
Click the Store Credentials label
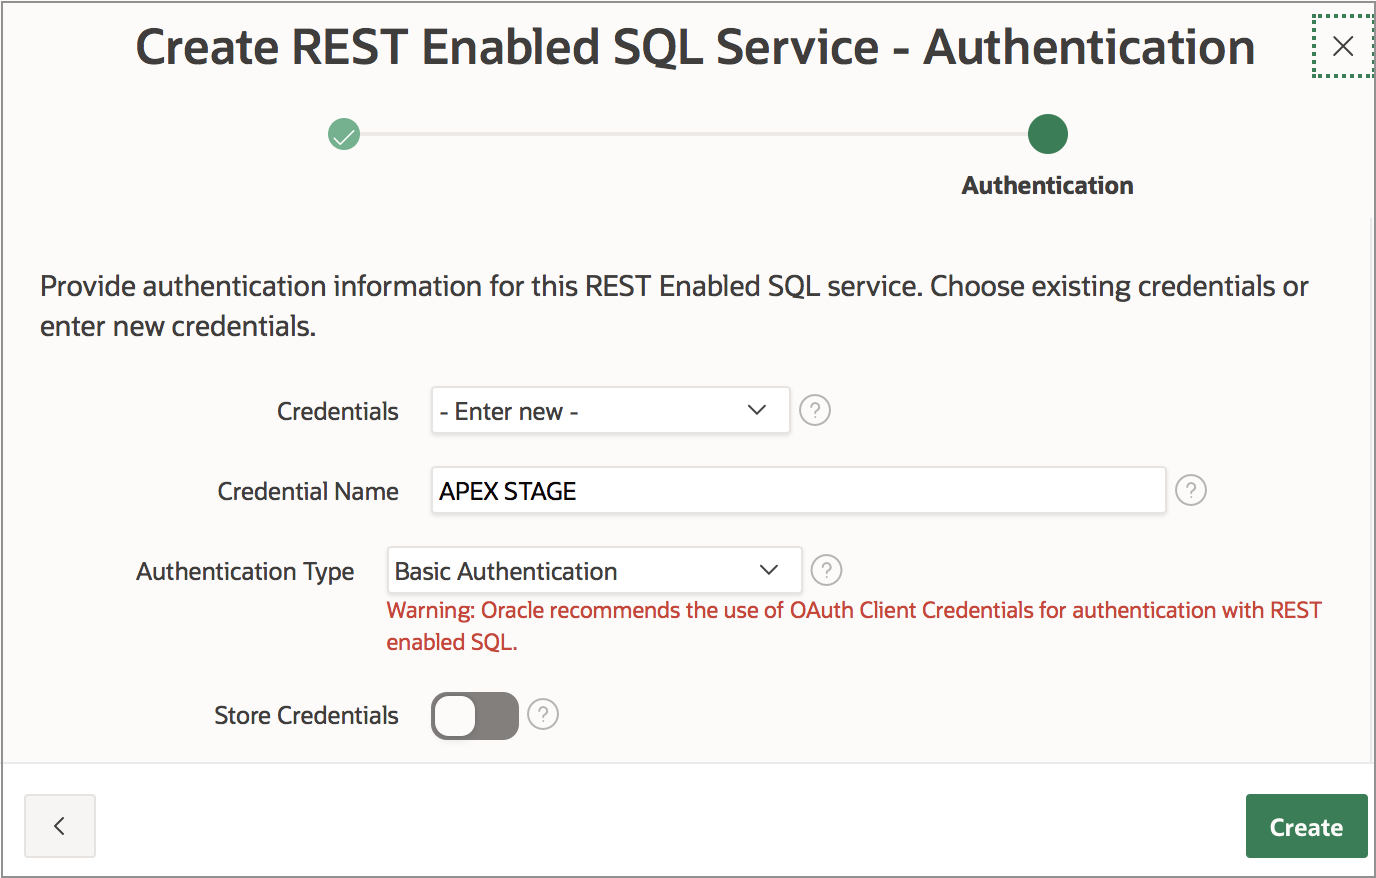point(306,715)
